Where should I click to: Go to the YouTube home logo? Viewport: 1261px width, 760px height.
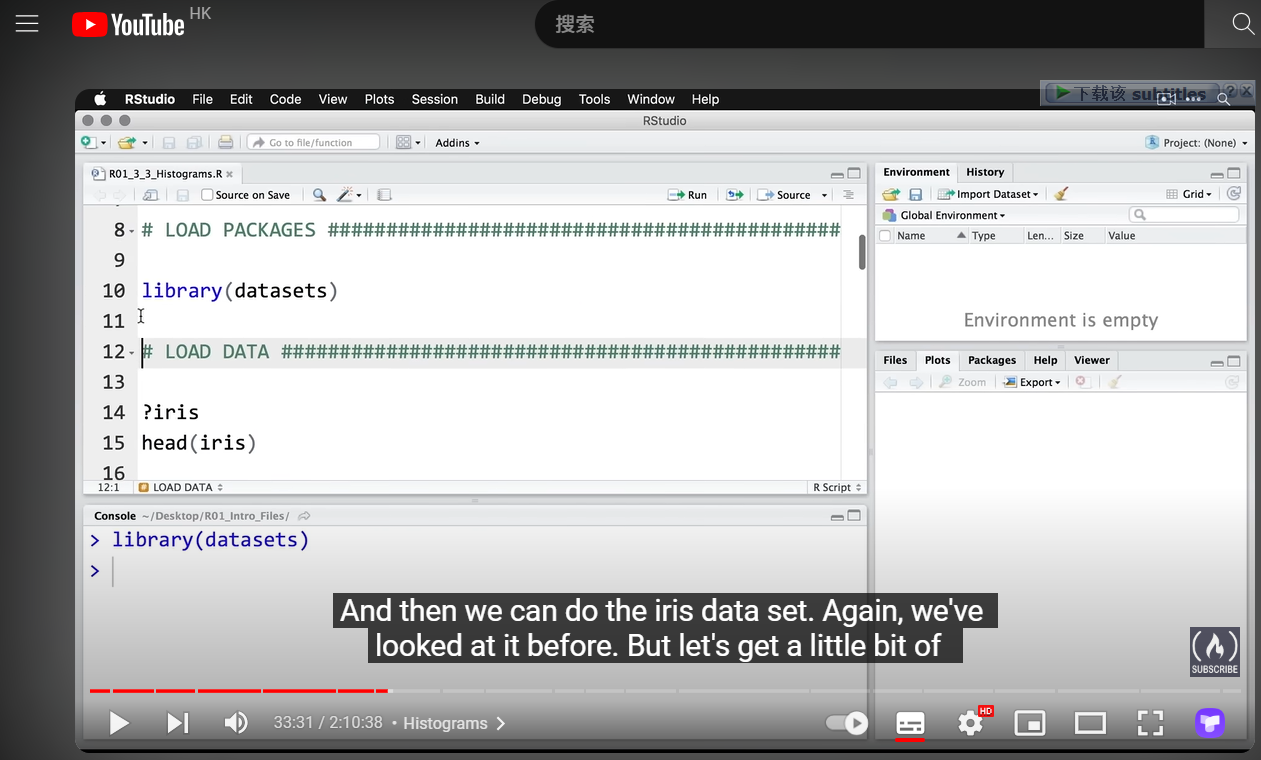coord(129,24)
